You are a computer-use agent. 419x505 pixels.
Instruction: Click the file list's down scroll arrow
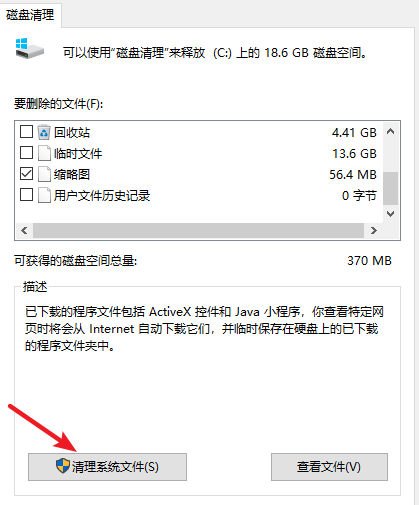click(x=391, y=214)
